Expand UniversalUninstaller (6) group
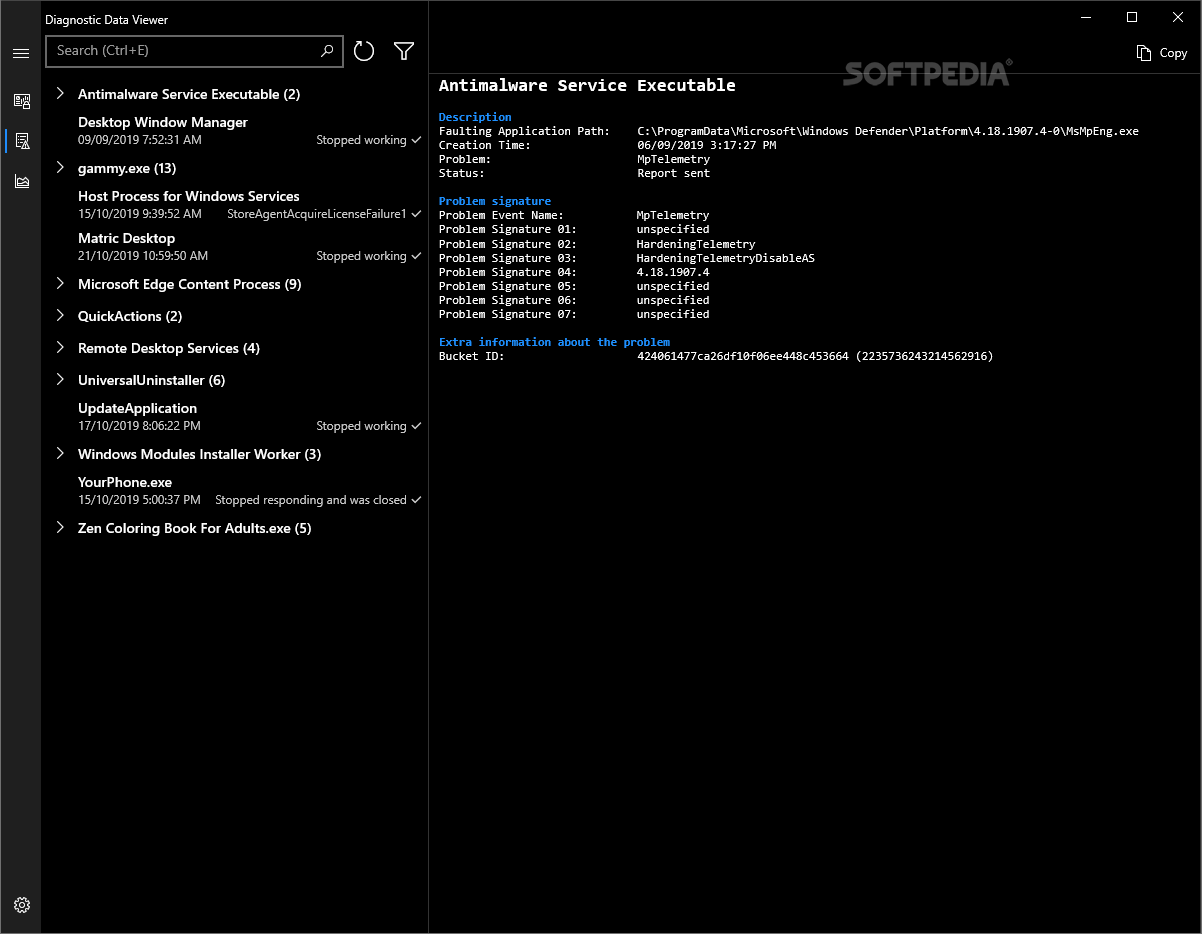Viewport: 1202px width, 934px height. [60, 380]
